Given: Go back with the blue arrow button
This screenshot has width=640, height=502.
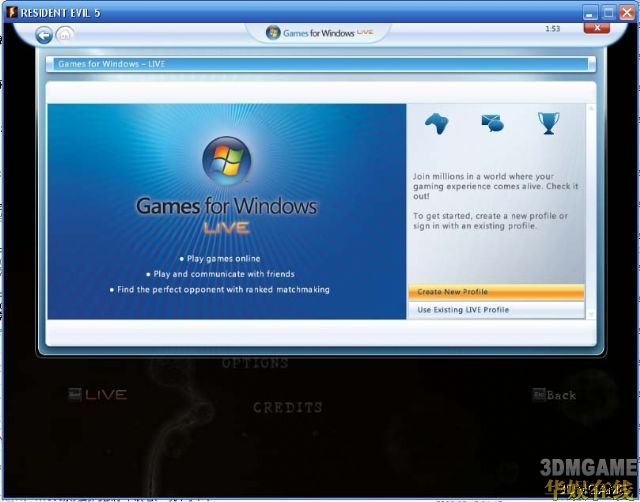Looking at the screenshot, I should coord(44,35).
